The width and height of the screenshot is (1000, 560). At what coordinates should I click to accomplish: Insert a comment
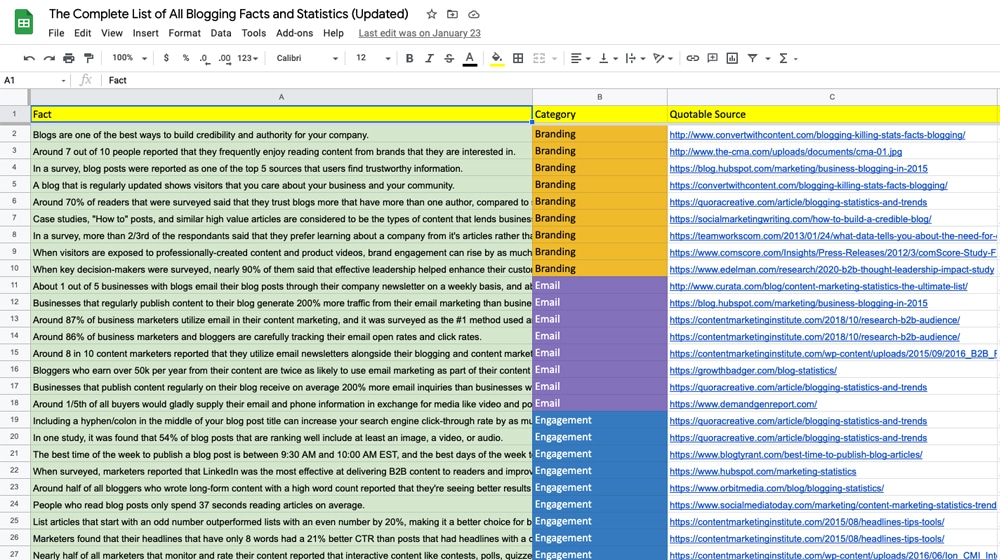[x=712, y=58]
